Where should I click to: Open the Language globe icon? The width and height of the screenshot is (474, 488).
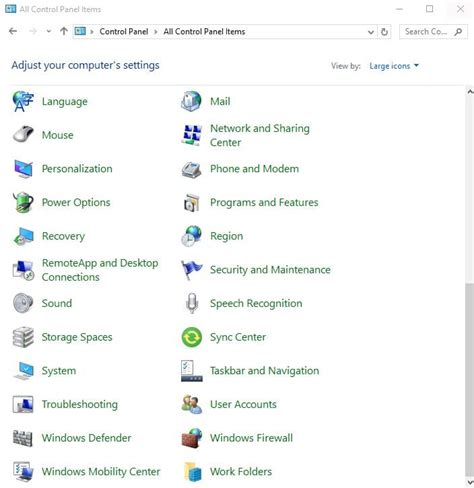23,101
